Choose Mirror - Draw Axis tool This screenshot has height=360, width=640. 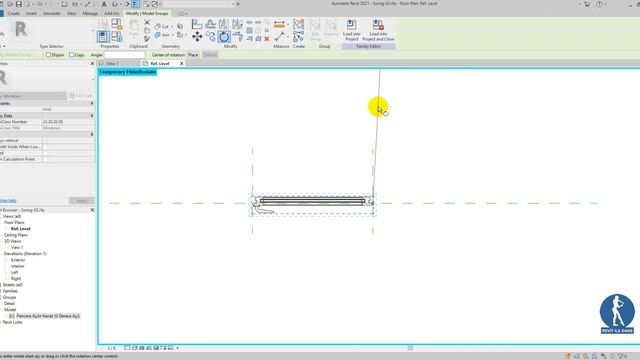click(237, 24)
